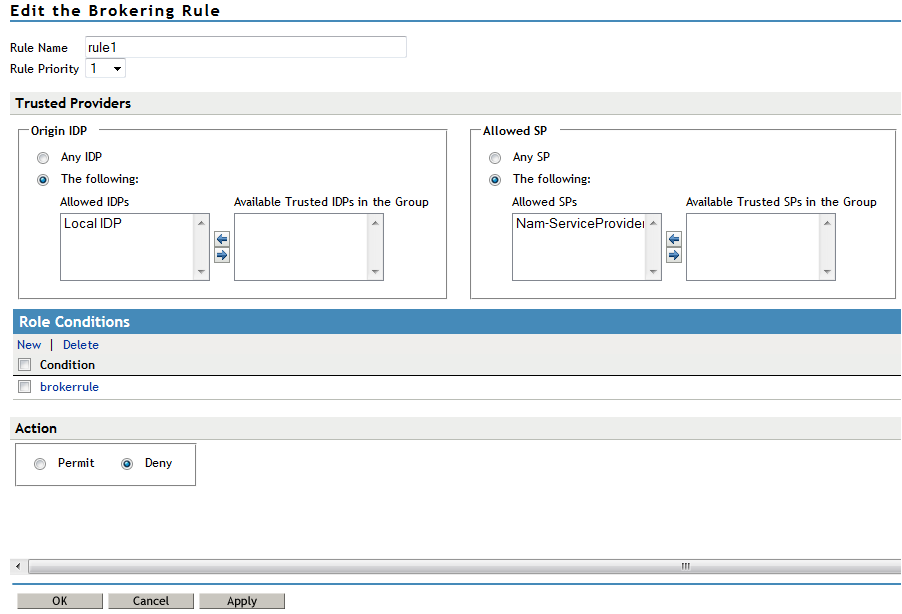The width and height of the screenshot is (902, 614).
Task: Click right arrow icon between SP lists
Action: pos(674,255)
